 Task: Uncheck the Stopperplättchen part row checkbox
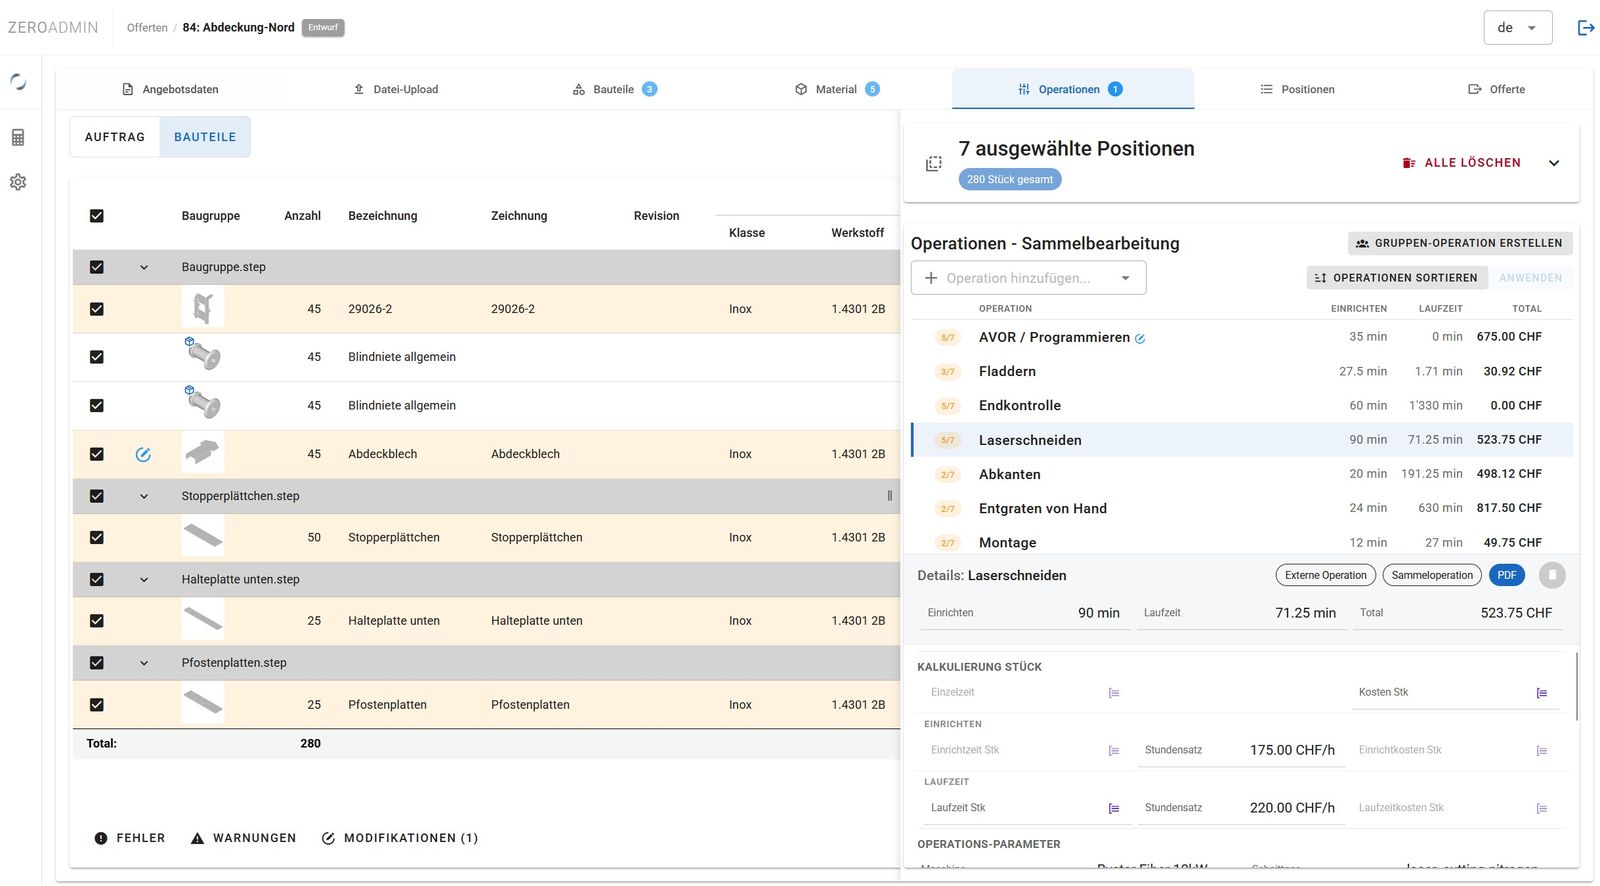(97, 537)
